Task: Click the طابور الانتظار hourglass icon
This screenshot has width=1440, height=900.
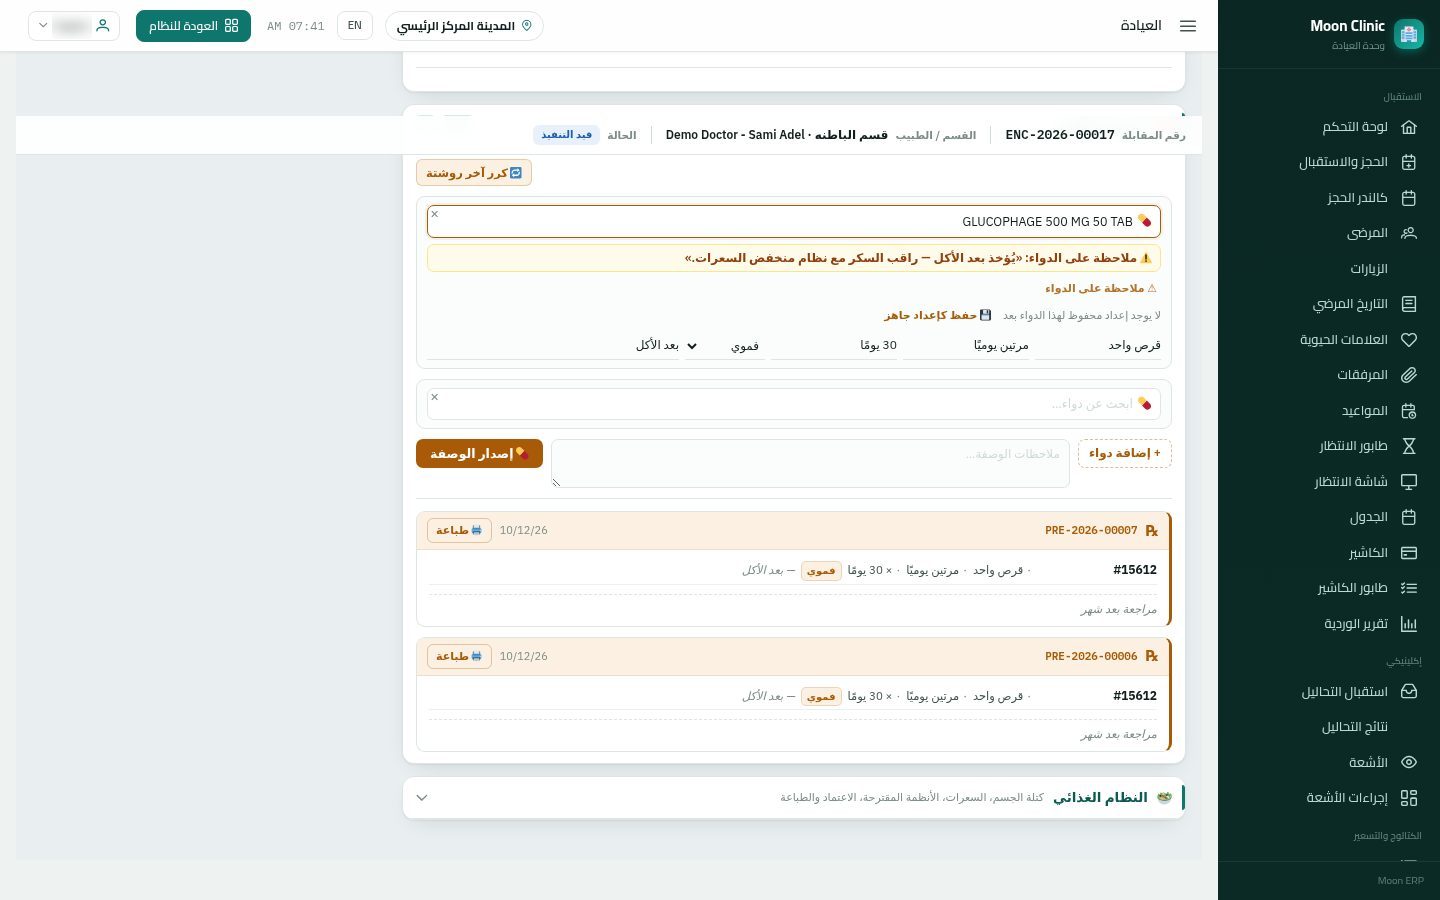Action: click(x=1409, y=446)
